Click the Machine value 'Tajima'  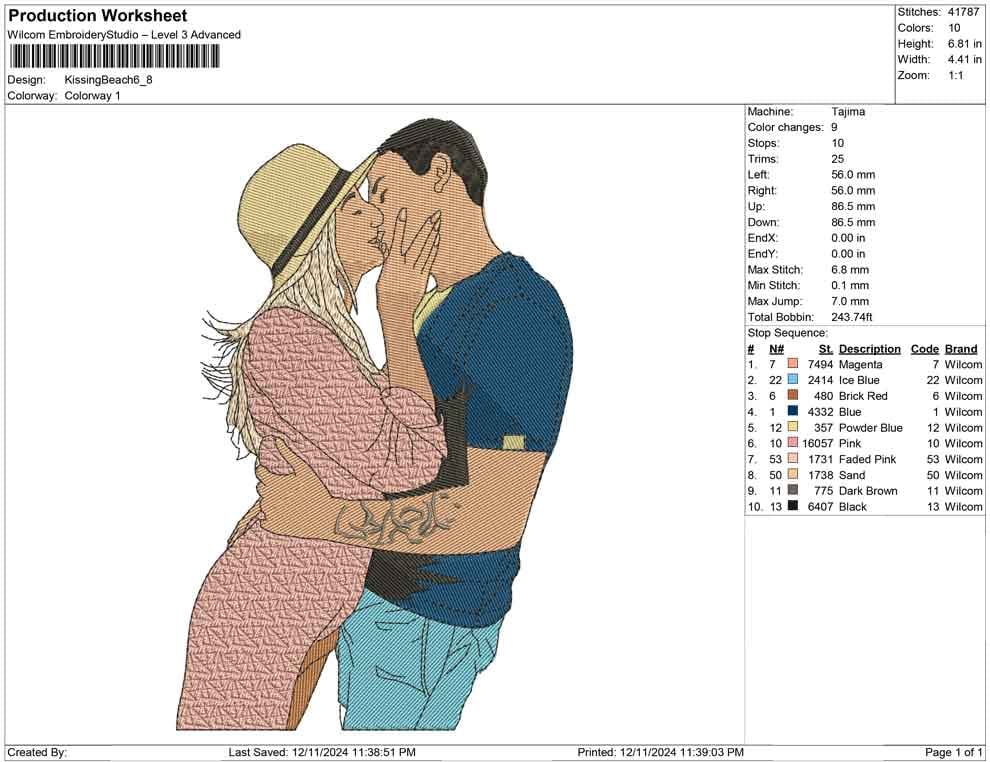(x=848, y=112)
